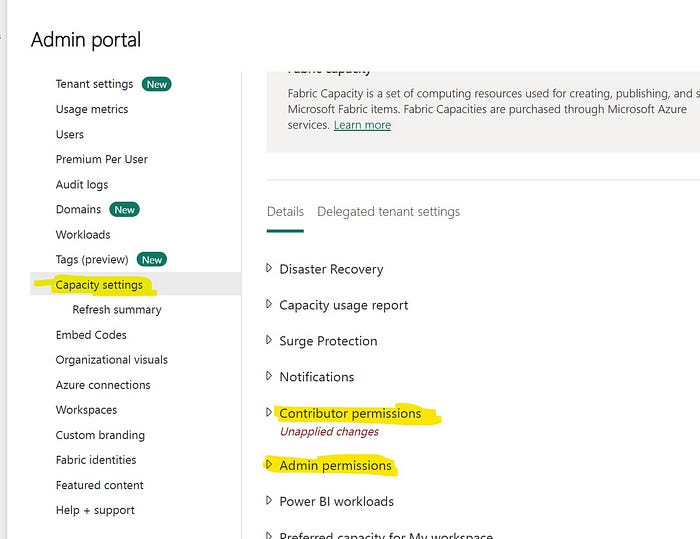
Task: Expand Disaster Recovery arrow
Action: tap(269, 268)
